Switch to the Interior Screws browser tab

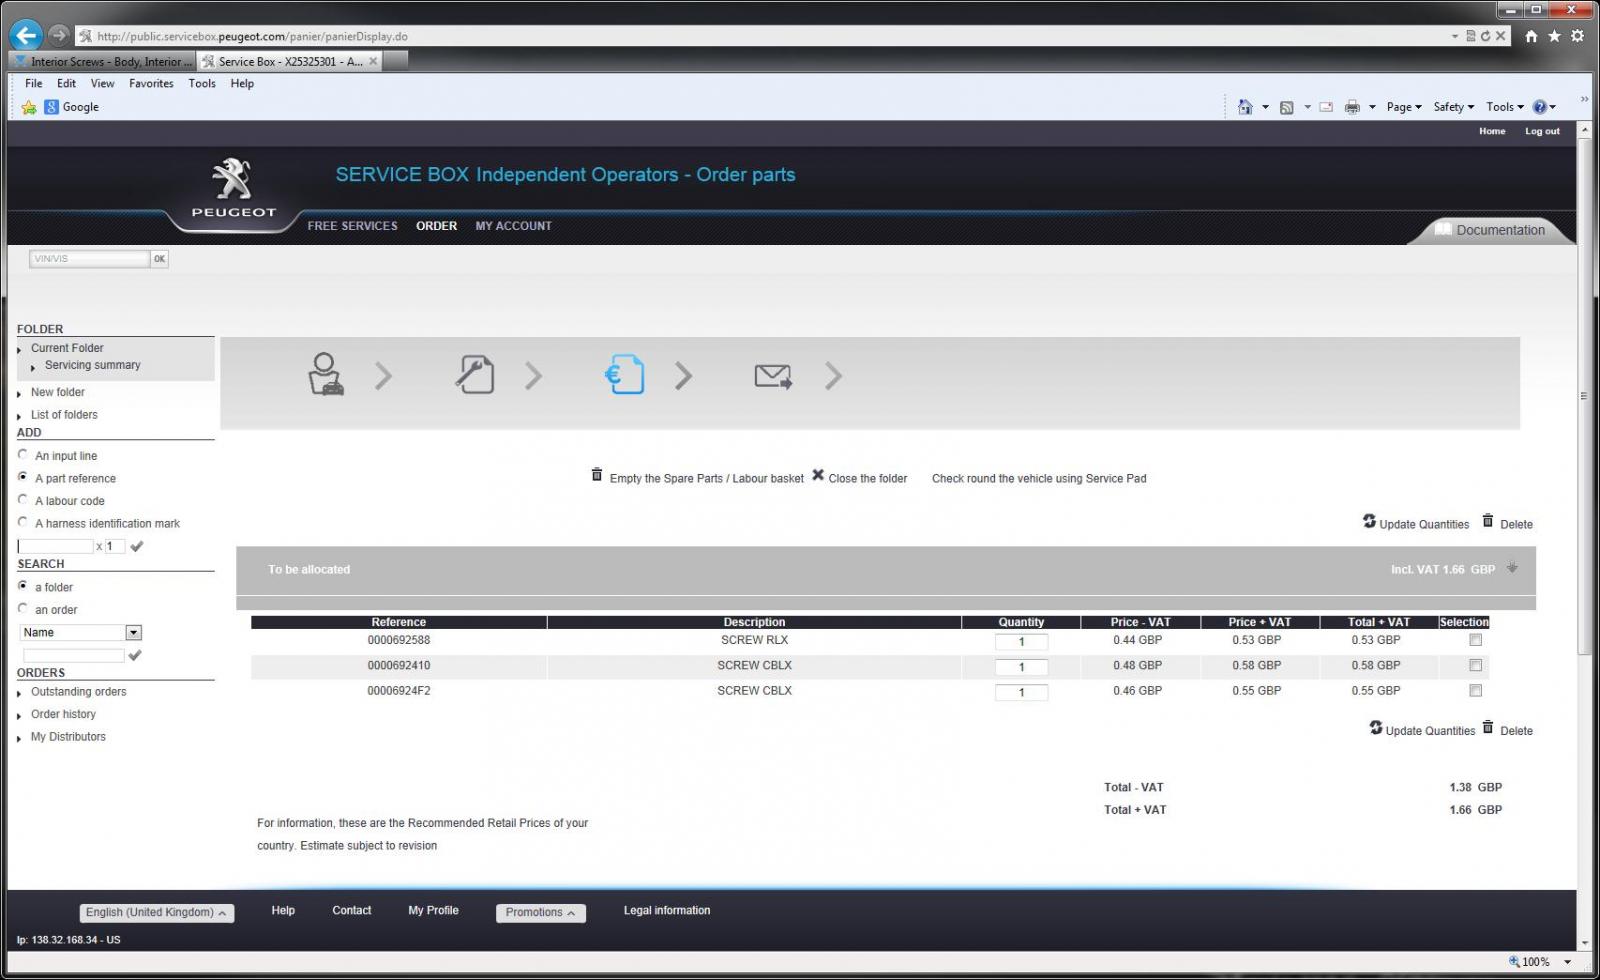point(103,61)
